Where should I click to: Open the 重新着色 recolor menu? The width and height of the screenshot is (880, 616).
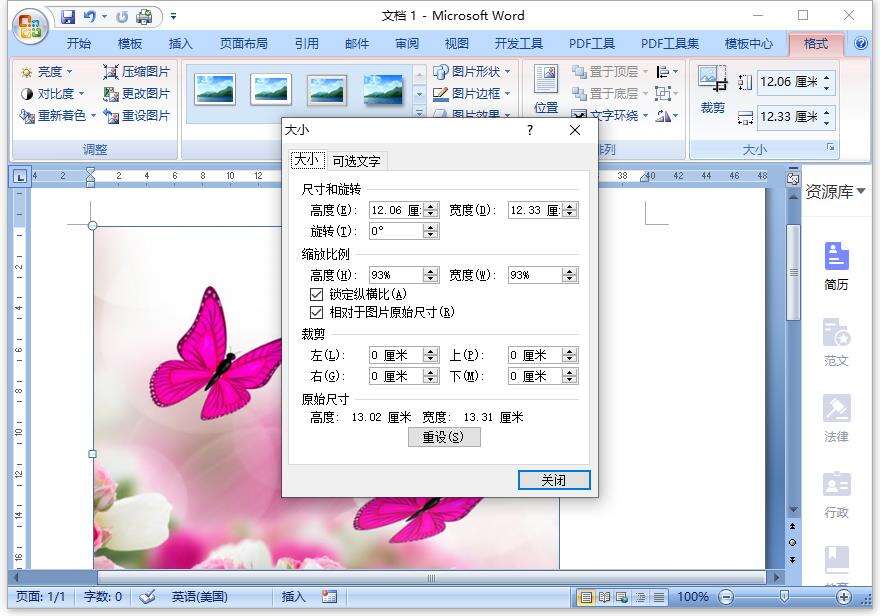pos(58,116)
